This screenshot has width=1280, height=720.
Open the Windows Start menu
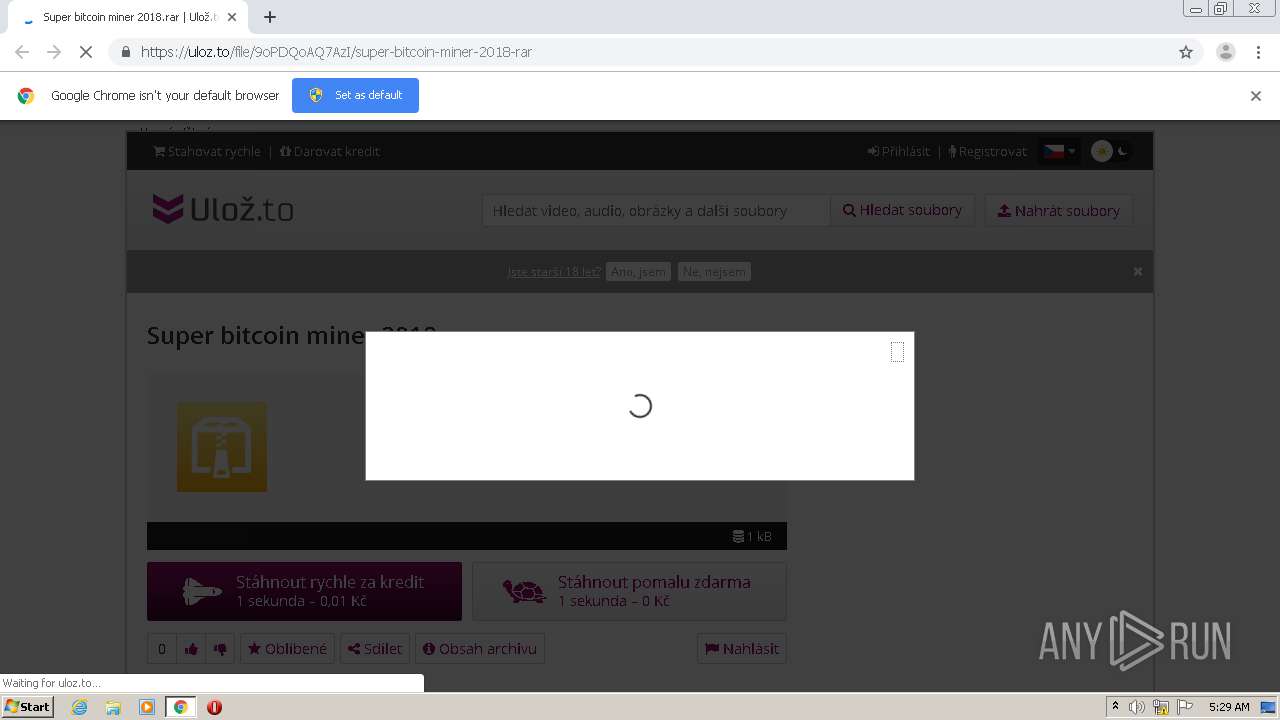pos(27,707)
